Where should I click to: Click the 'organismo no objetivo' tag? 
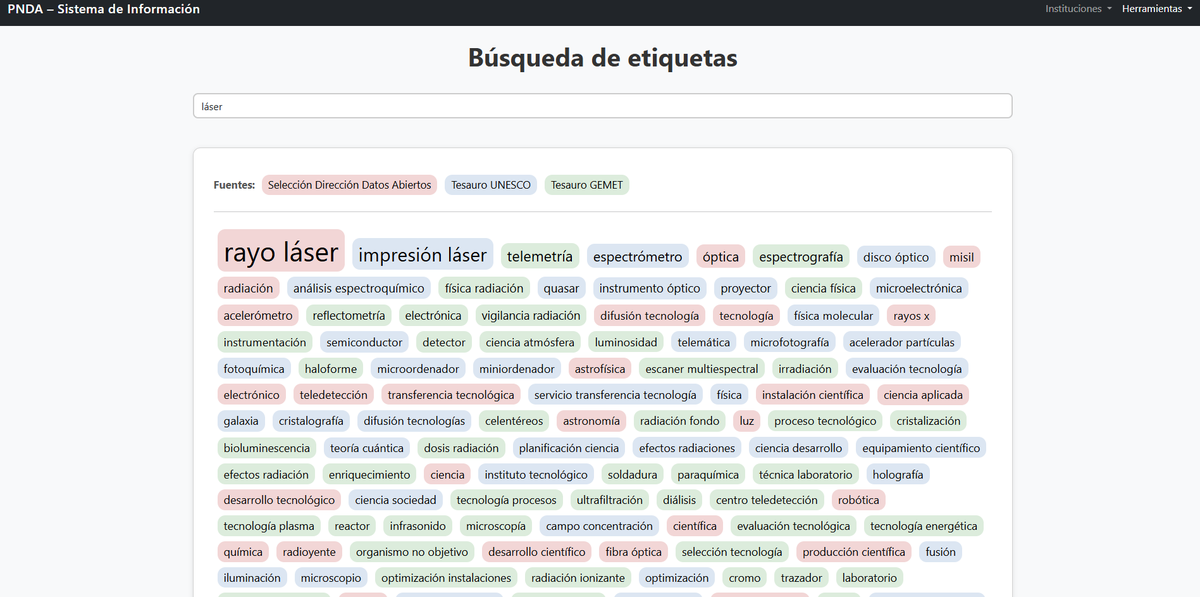(x=412, y=552)
